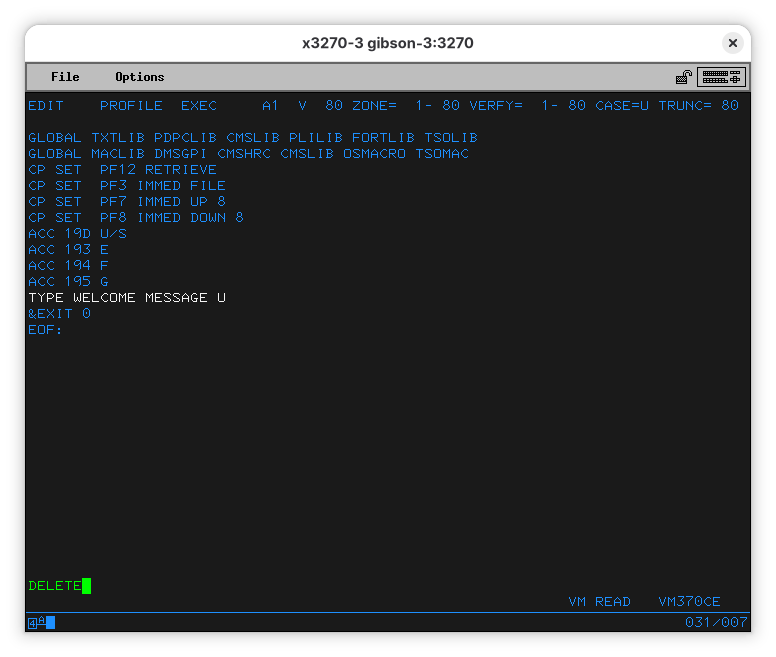The height and width of the screenshot is (657, 776).
Task: Click the CP SET PF7 IMMED UP line
Action: click(127, 202)
